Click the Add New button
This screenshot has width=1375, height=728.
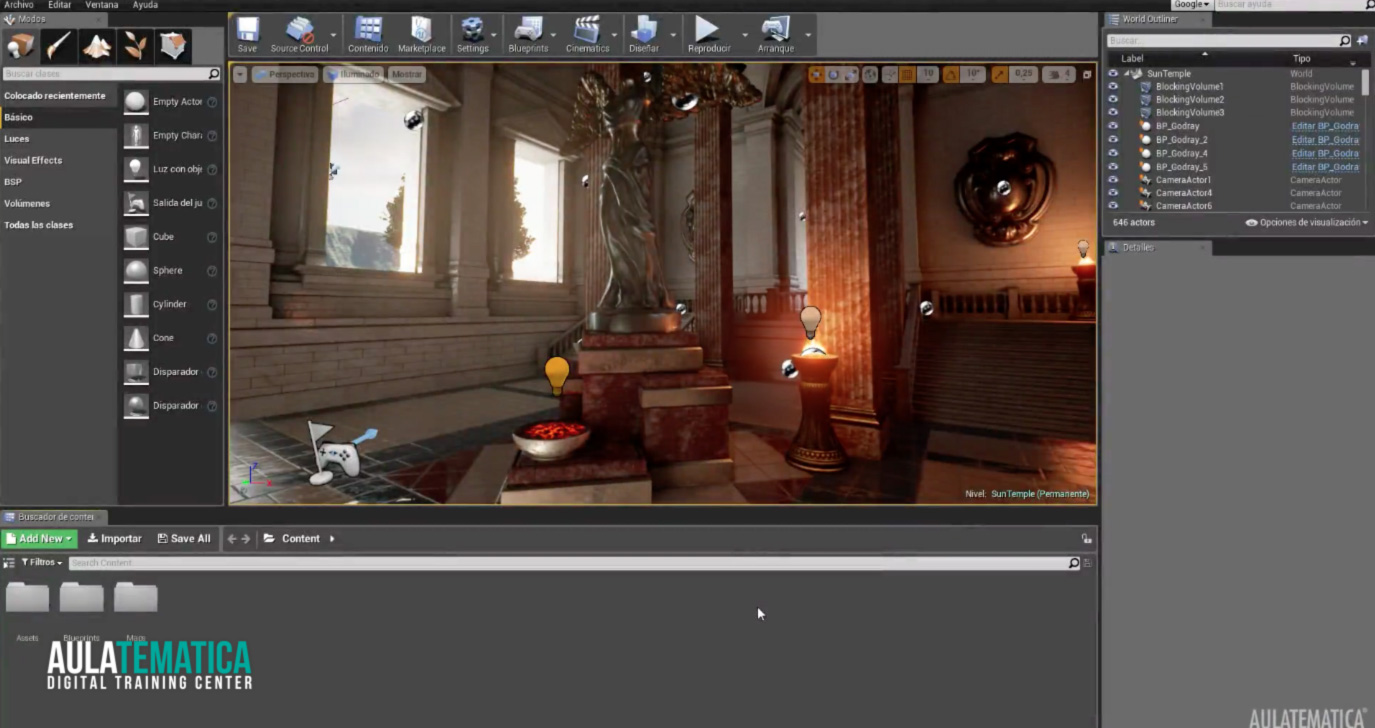[40, 539]
